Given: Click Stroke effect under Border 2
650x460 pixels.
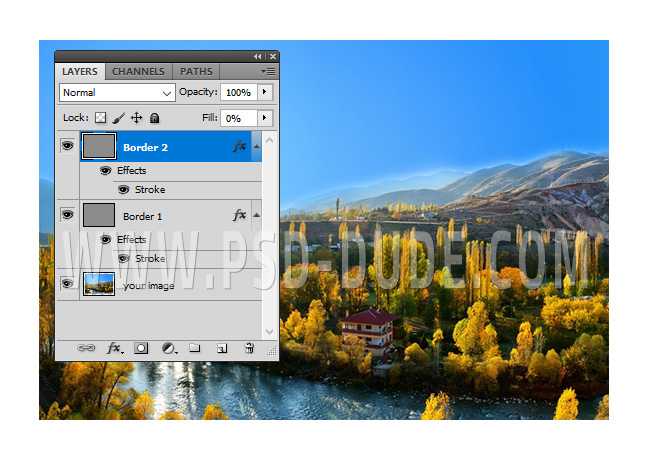Looking at the screenshot, I should [x=150, y=189].
